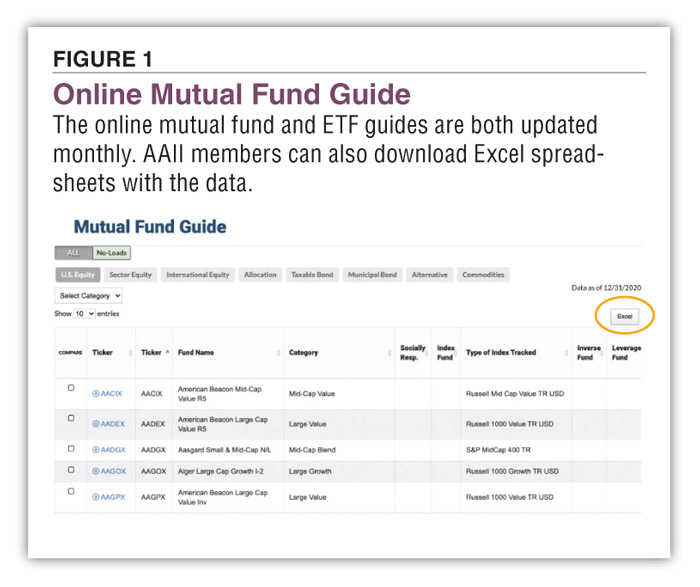Click the plain AADGX ticker cell
This screenshot has width=700, height=587.
coord(153,450)
